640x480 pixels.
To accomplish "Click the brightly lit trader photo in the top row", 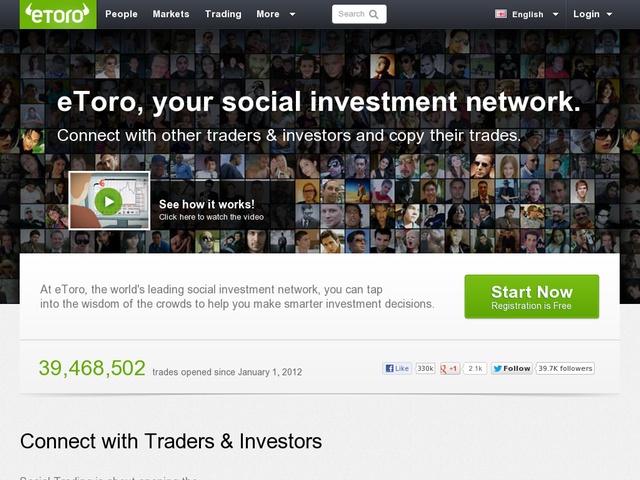I will tap(382, 66).
